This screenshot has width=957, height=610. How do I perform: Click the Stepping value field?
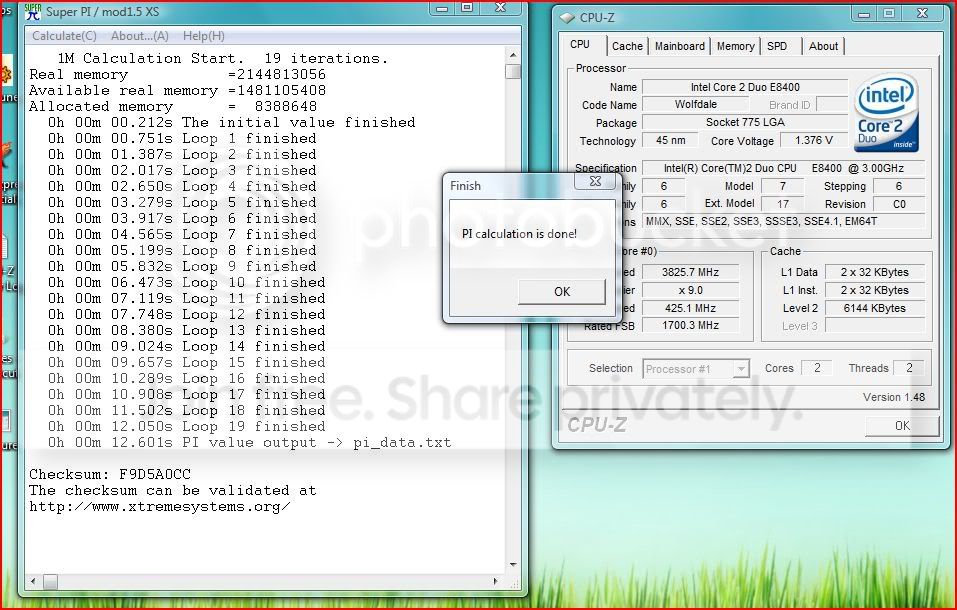point(898,186)
